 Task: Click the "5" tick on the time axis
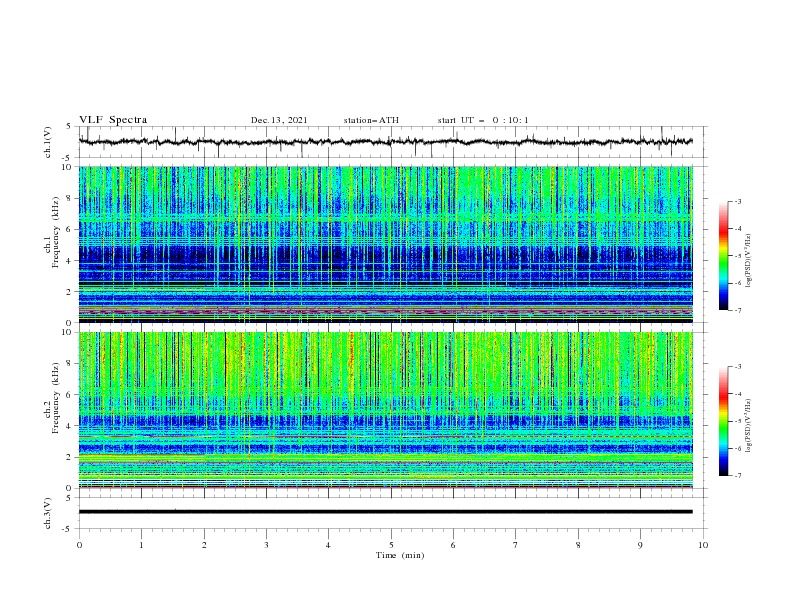click(391, 545)
